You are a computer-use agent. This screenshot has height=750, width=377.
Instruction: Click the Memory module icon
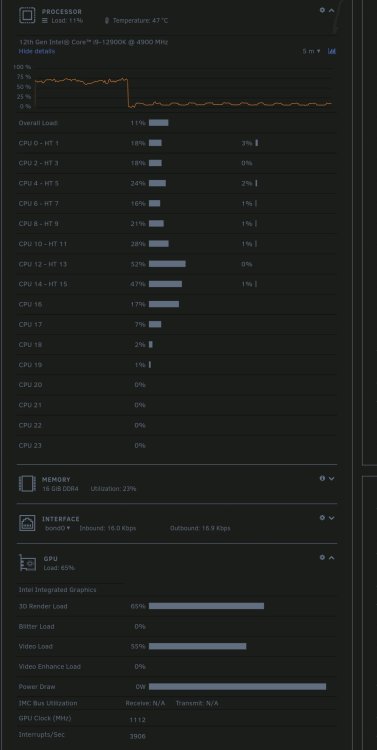point(27,484)
